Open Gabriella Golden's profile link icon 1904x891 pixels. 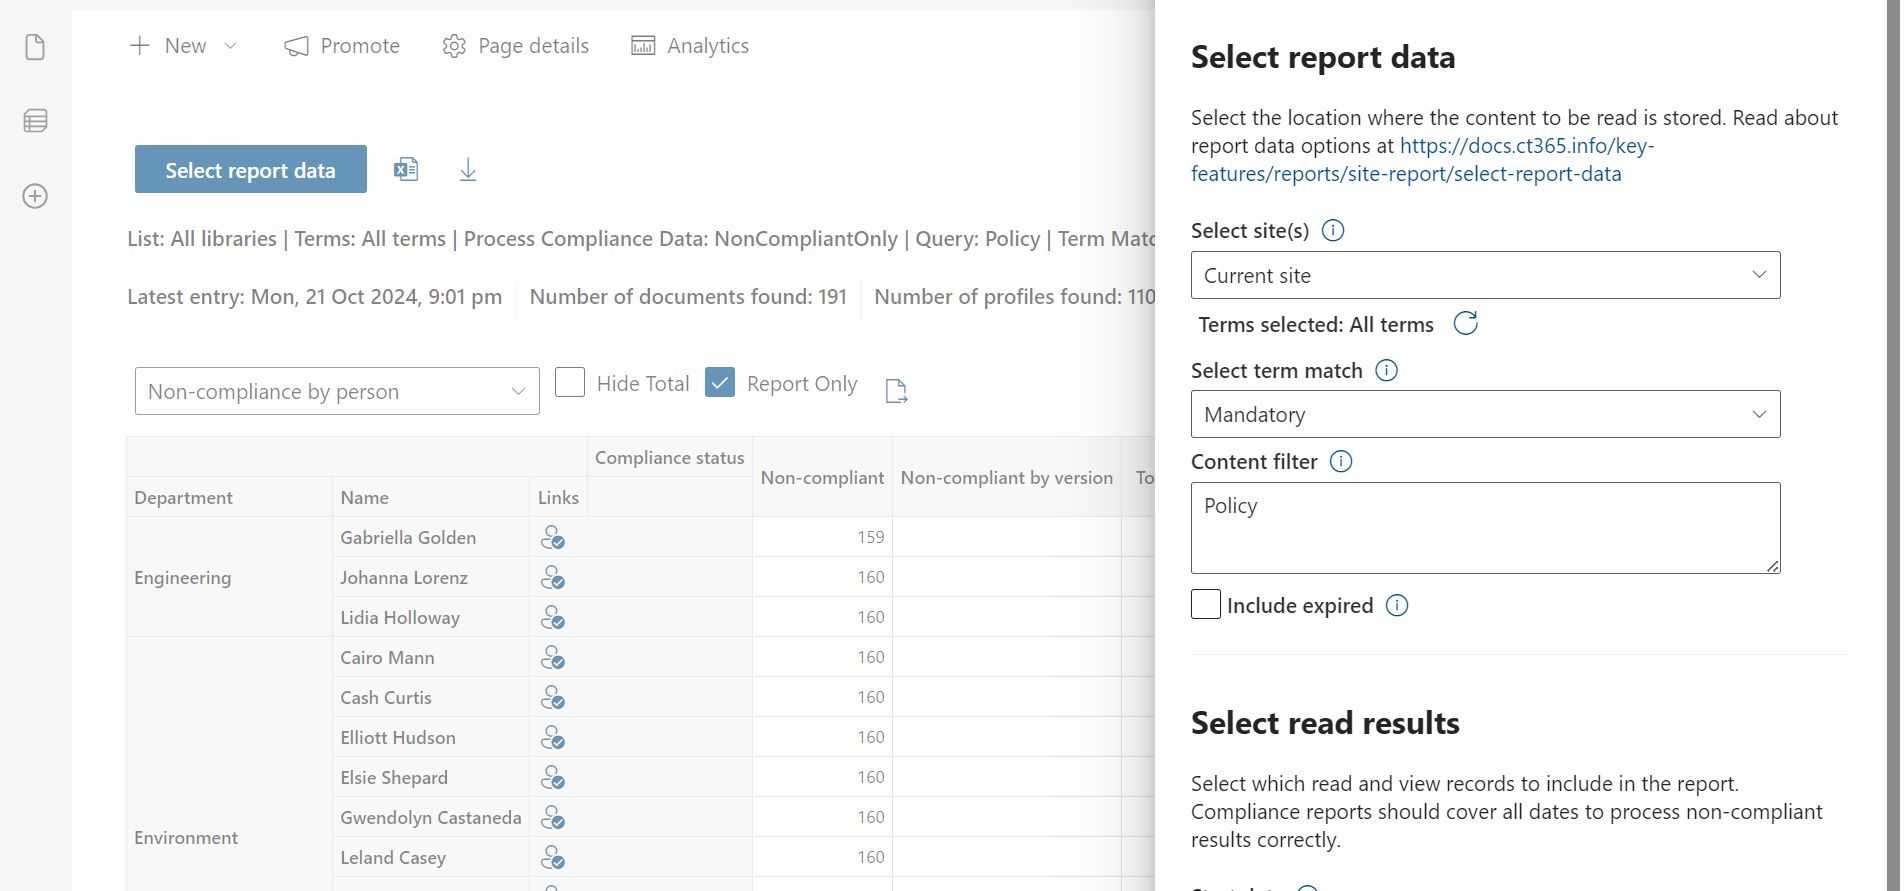[x=553, y=538]
